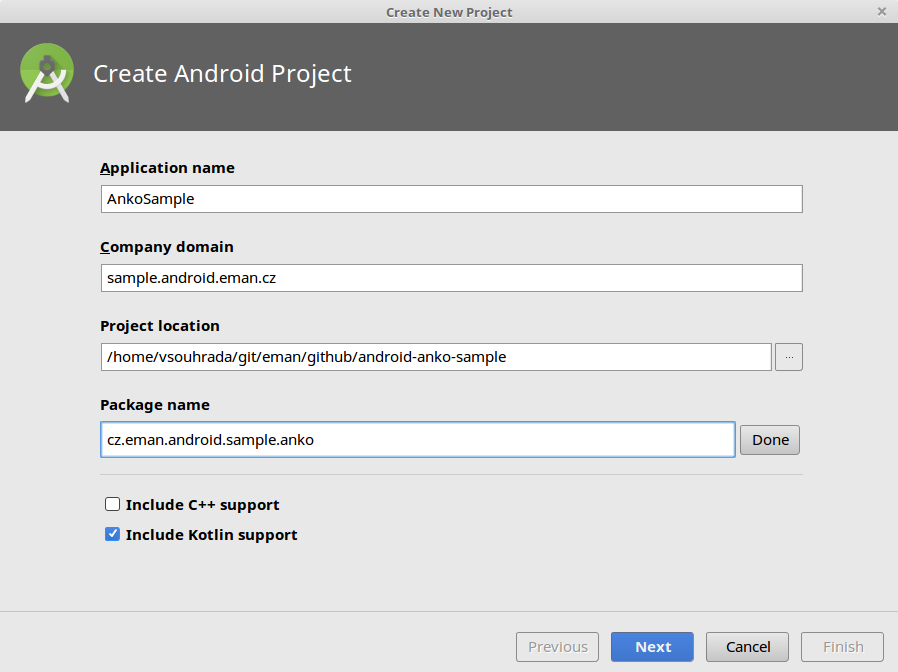Click the Next button
Image resolution: width=898 pixels, height=672 pixels.
pos(652,647)
